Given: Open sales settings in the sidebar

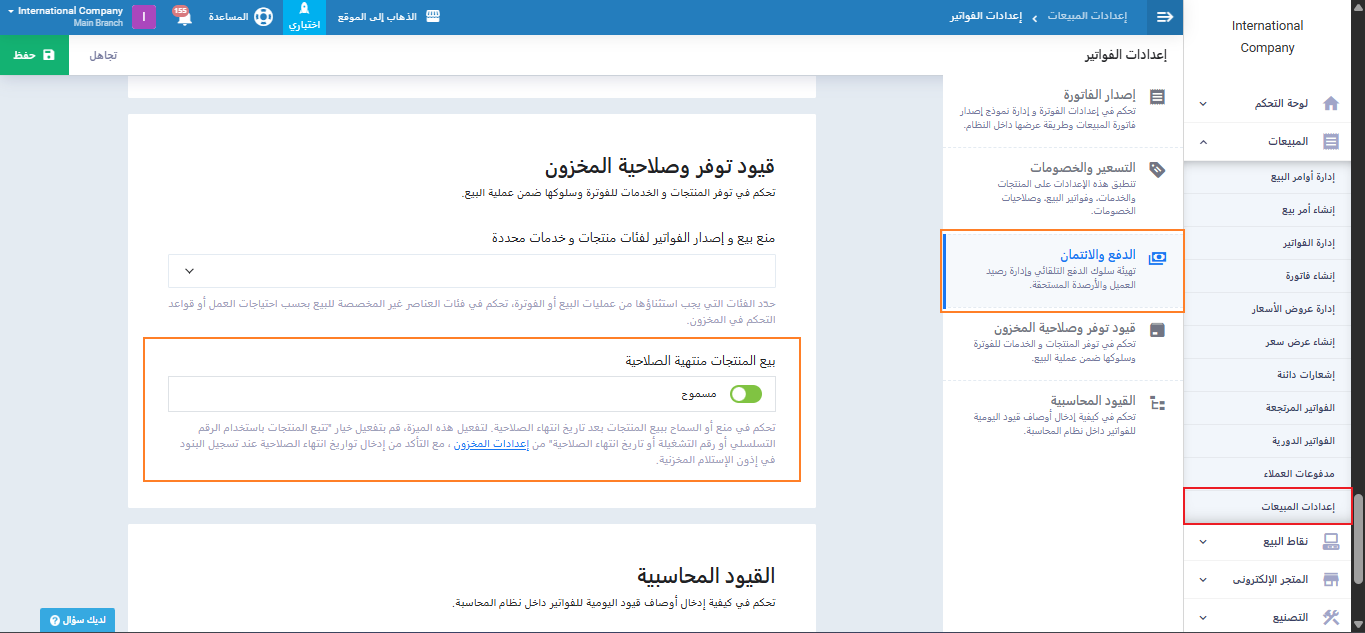Looking at the screenshot, I should pyautogui.click(x=1268, y=507).
